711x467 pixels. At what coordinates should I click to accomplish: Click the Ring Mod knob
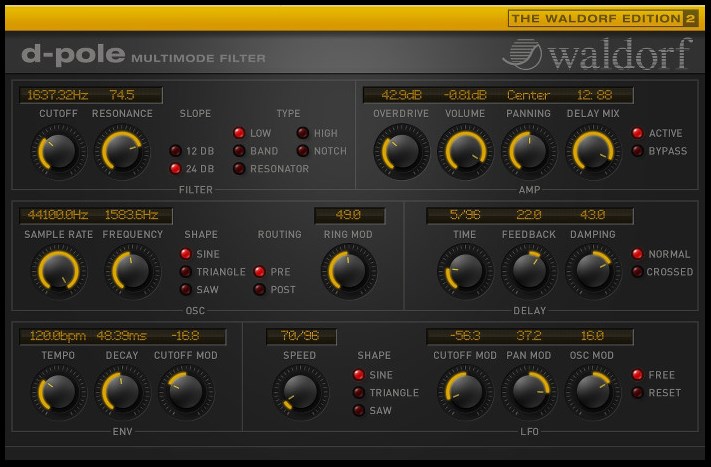[349, 271]
